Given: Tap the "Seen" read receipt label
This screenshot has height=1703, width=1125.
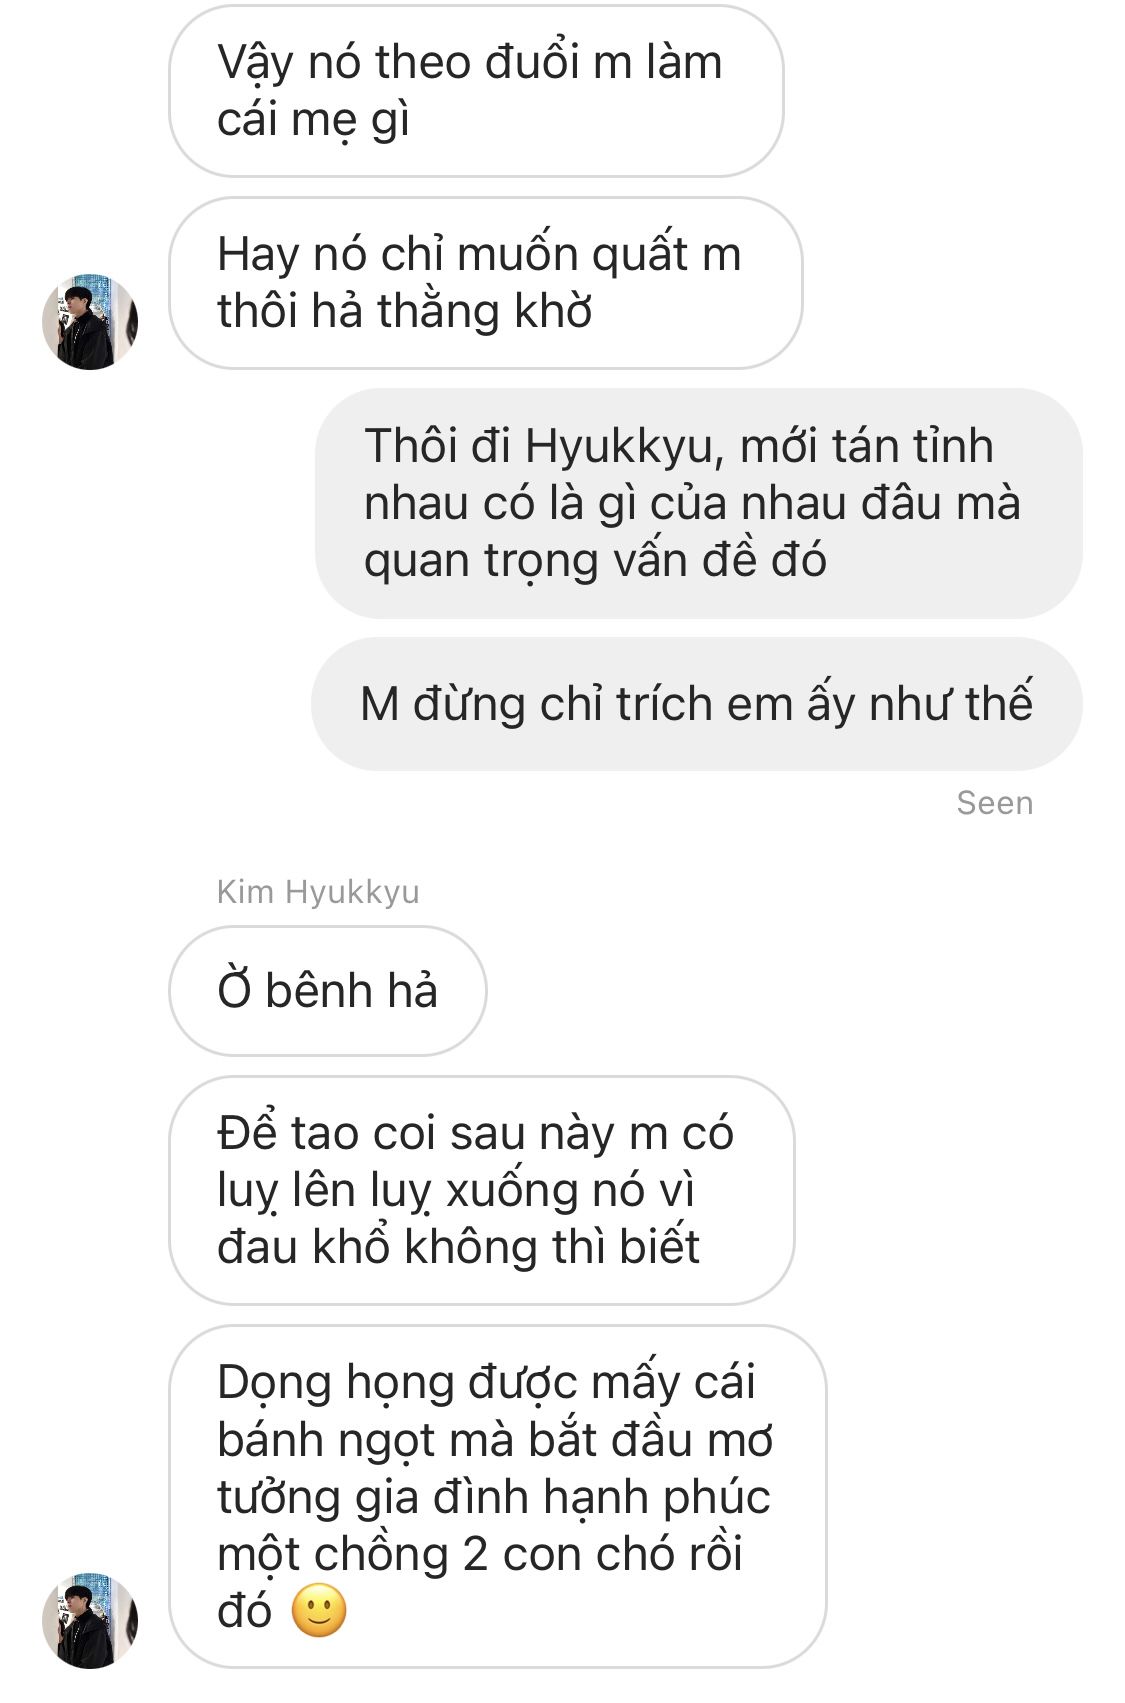Looking at the screenshot, I should tap(994, 803).
